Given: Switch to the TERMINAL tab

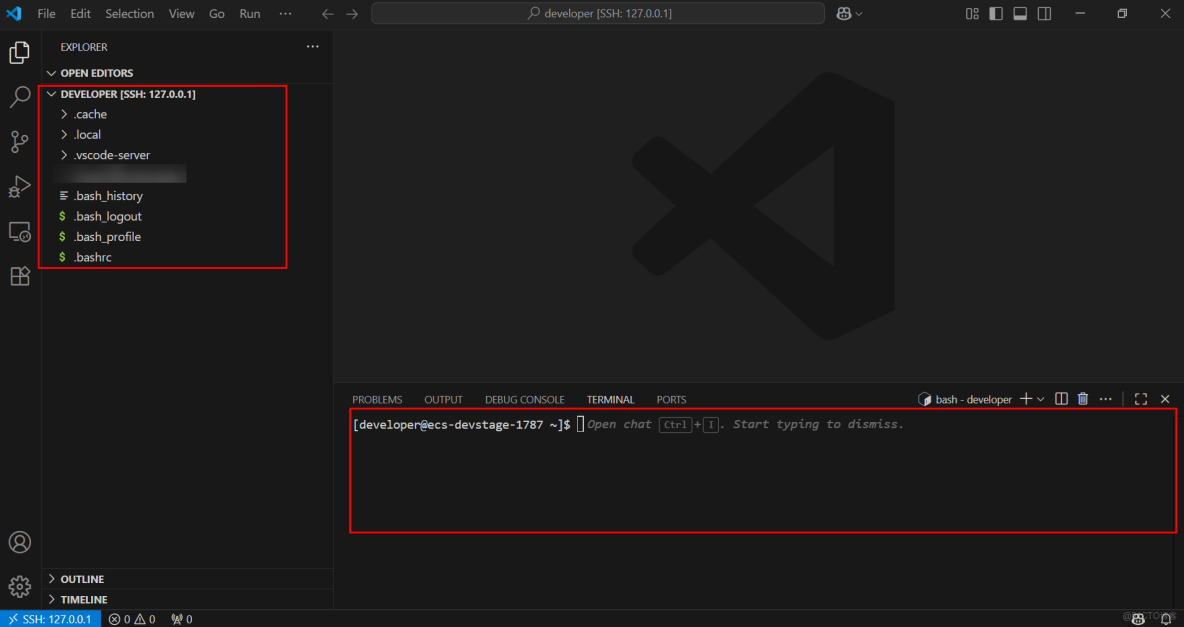Looking at the screenshot, I should coord(610,400).
